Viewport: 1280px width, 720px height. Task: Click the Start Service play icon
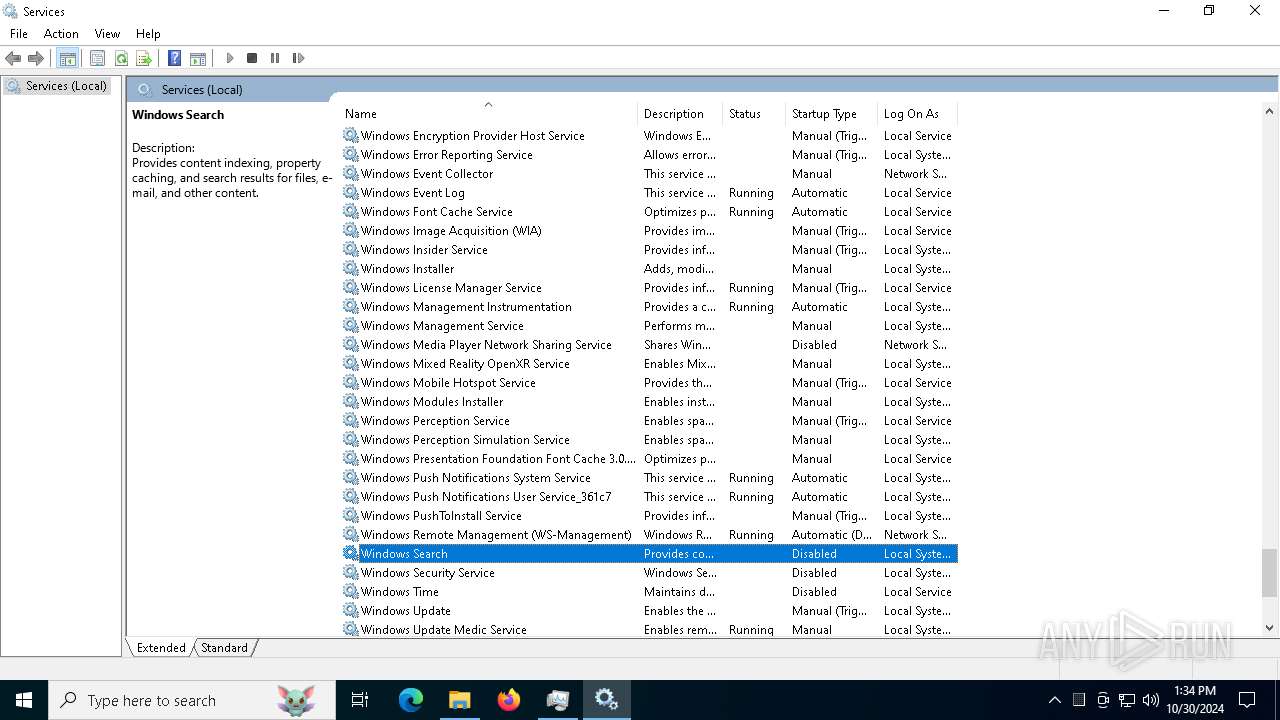pyautogui.click(x=229, y=58)
